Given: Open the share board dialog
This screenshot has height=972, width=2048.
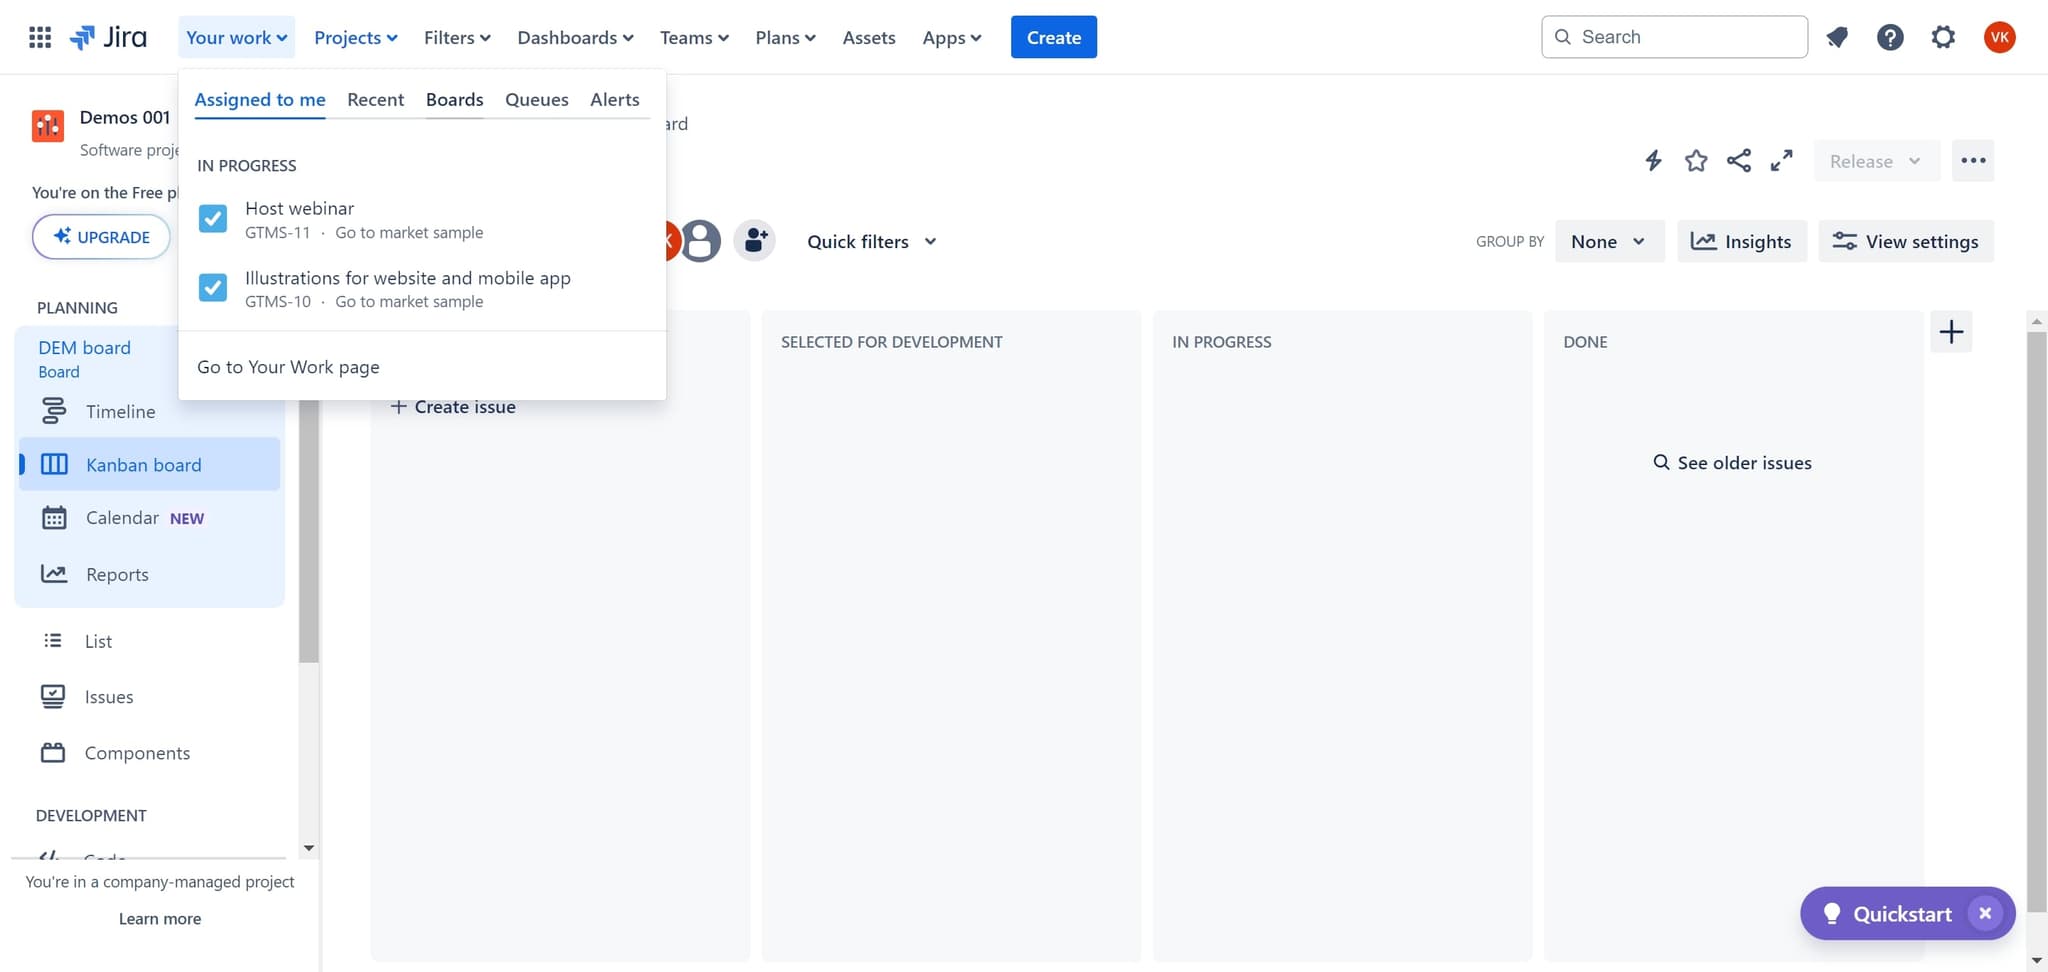Looking at the screenshot, I should pos(1739,160).
